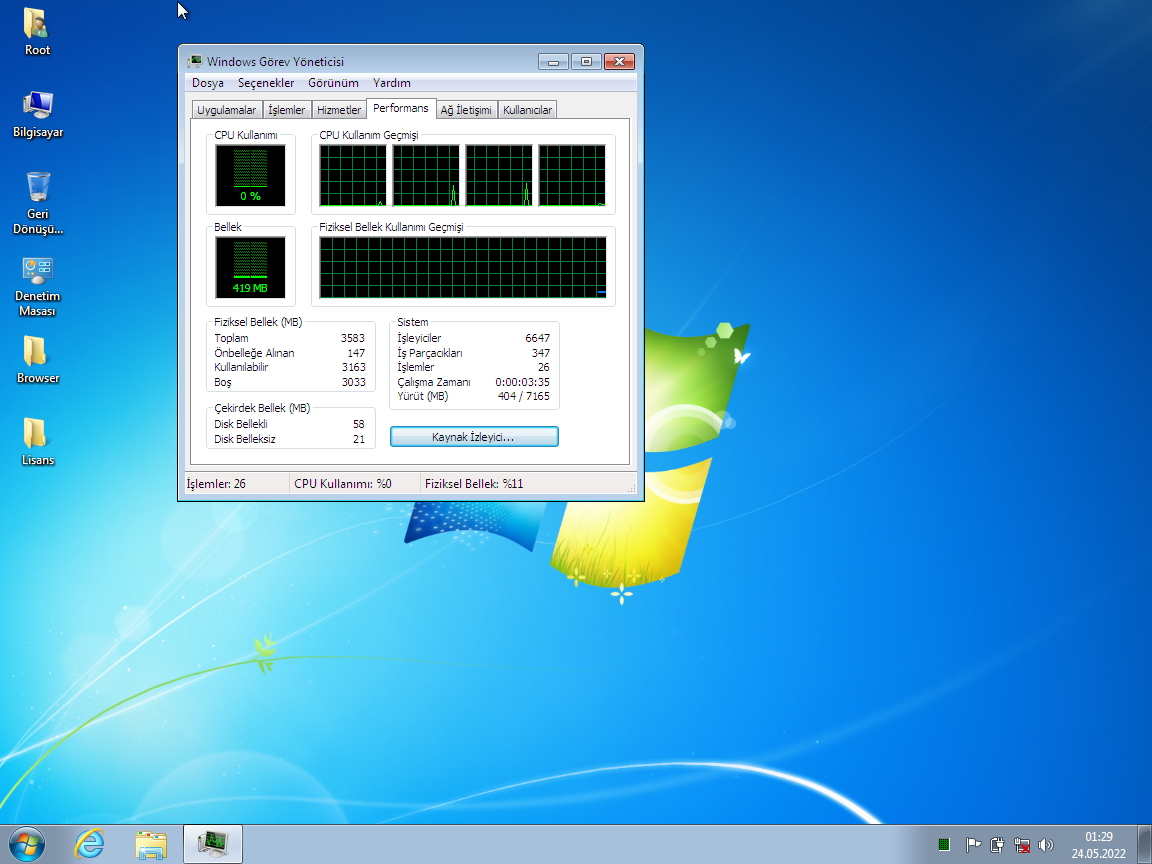This screenshot has width=1152, height=864.
Task: Open the Dosya menu
Action: [208, 83]
